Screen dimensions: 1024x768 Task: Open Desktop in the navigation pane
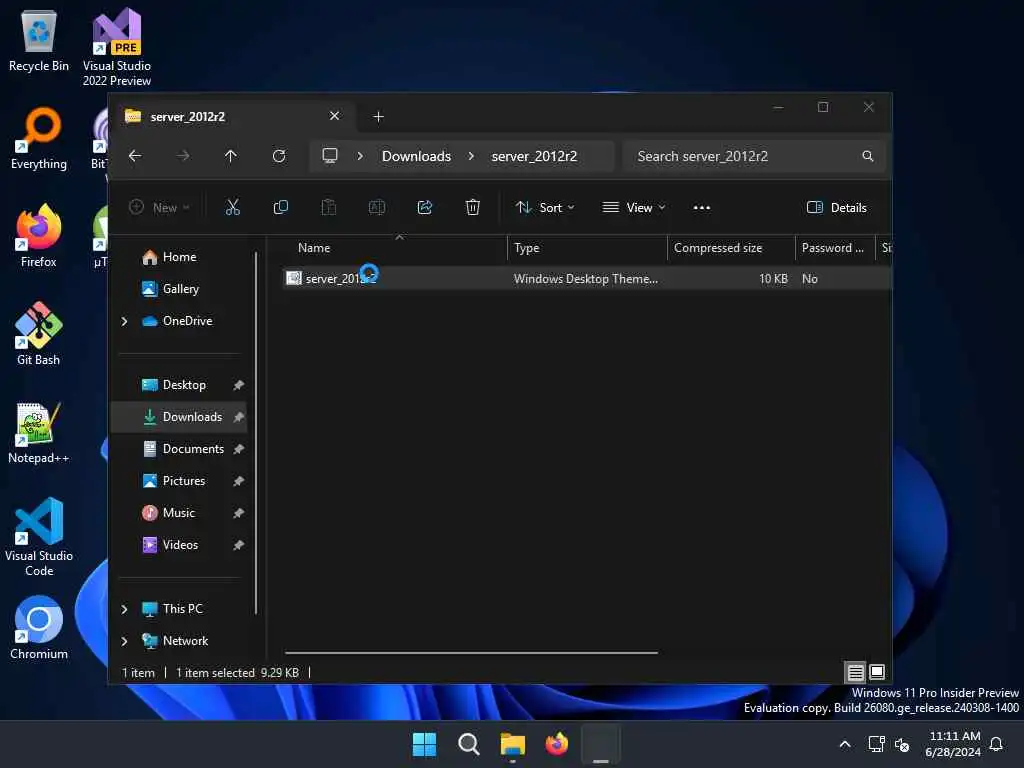[x=179, y=385]
